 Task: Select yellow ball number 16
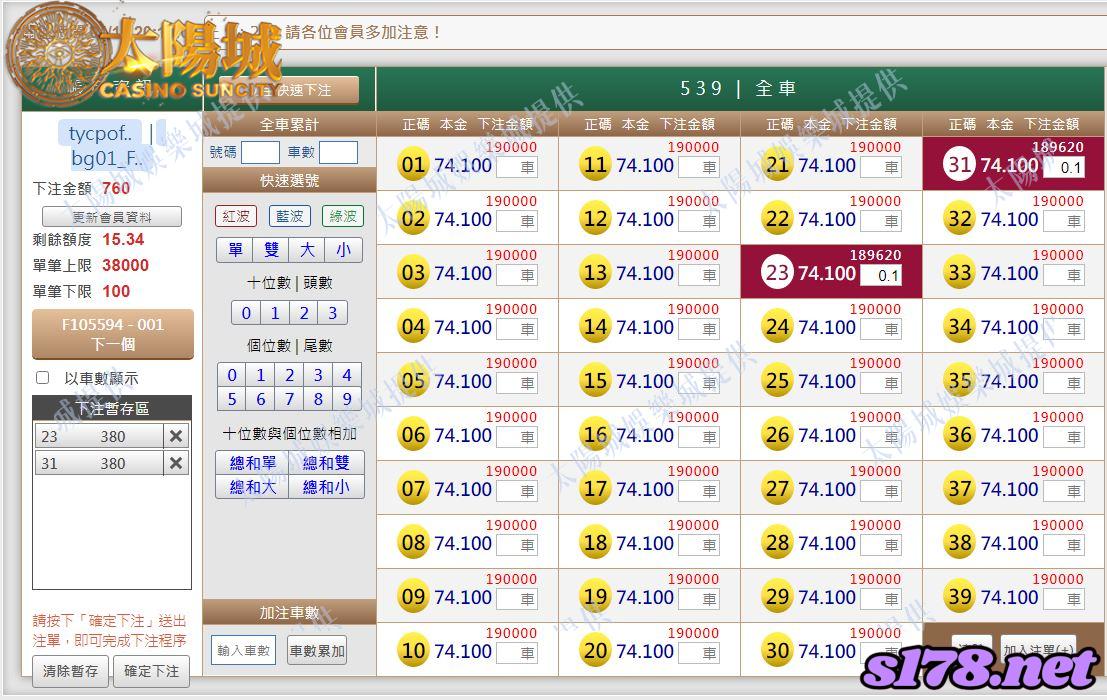595,435
